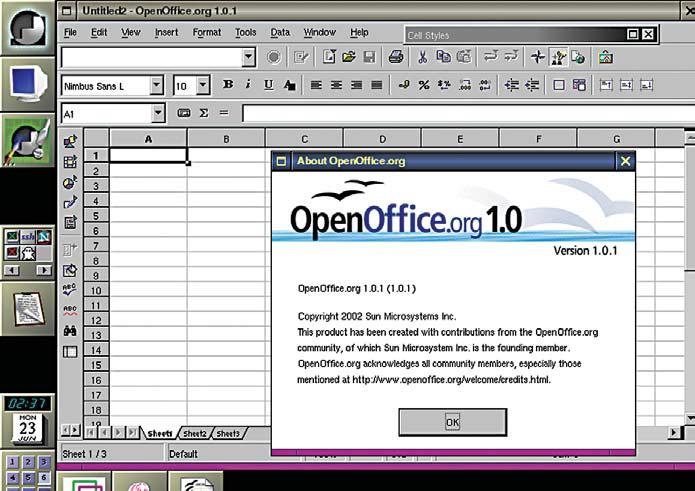Click the OK button in About dialog
695x491 pixels.
[x=452, y=422]
